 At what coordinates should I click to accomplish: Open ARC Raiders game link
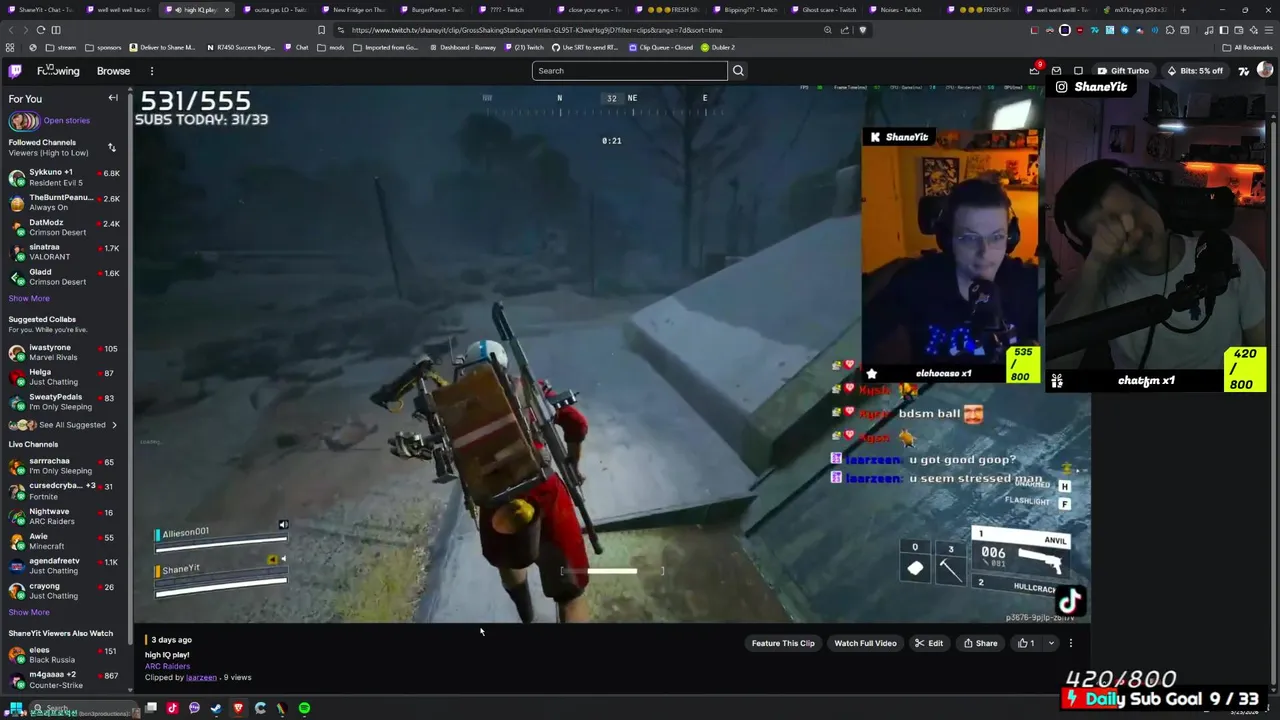(167, 666)
